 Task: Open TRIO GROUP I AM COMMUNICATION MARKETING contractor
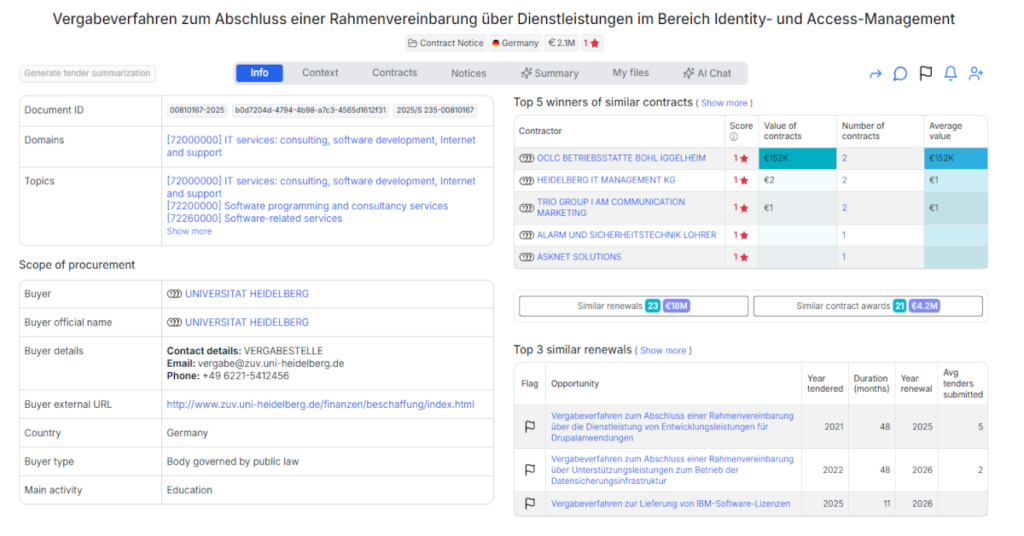(611, 208)
